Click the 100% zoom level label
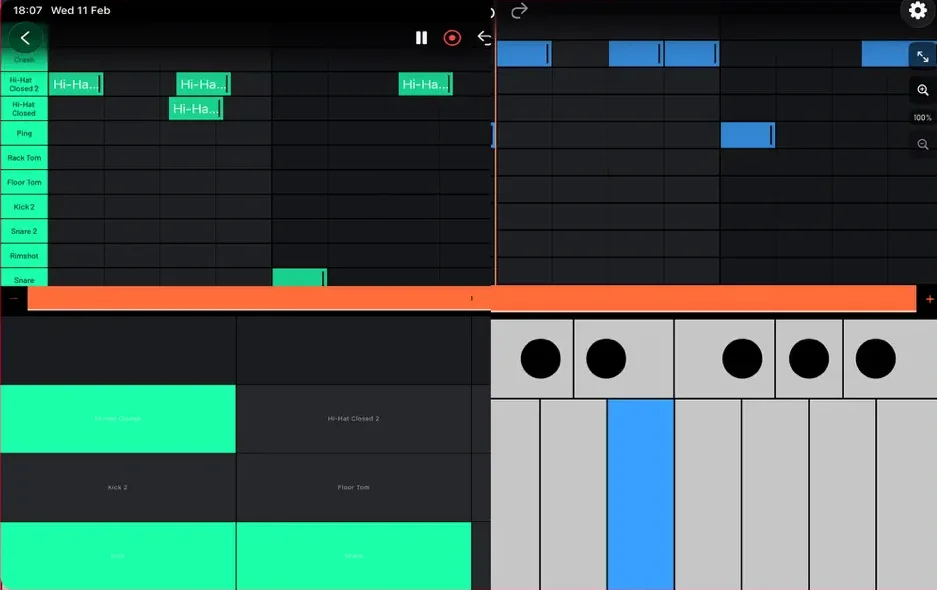 pyautogui.click(x=922, y=118)
